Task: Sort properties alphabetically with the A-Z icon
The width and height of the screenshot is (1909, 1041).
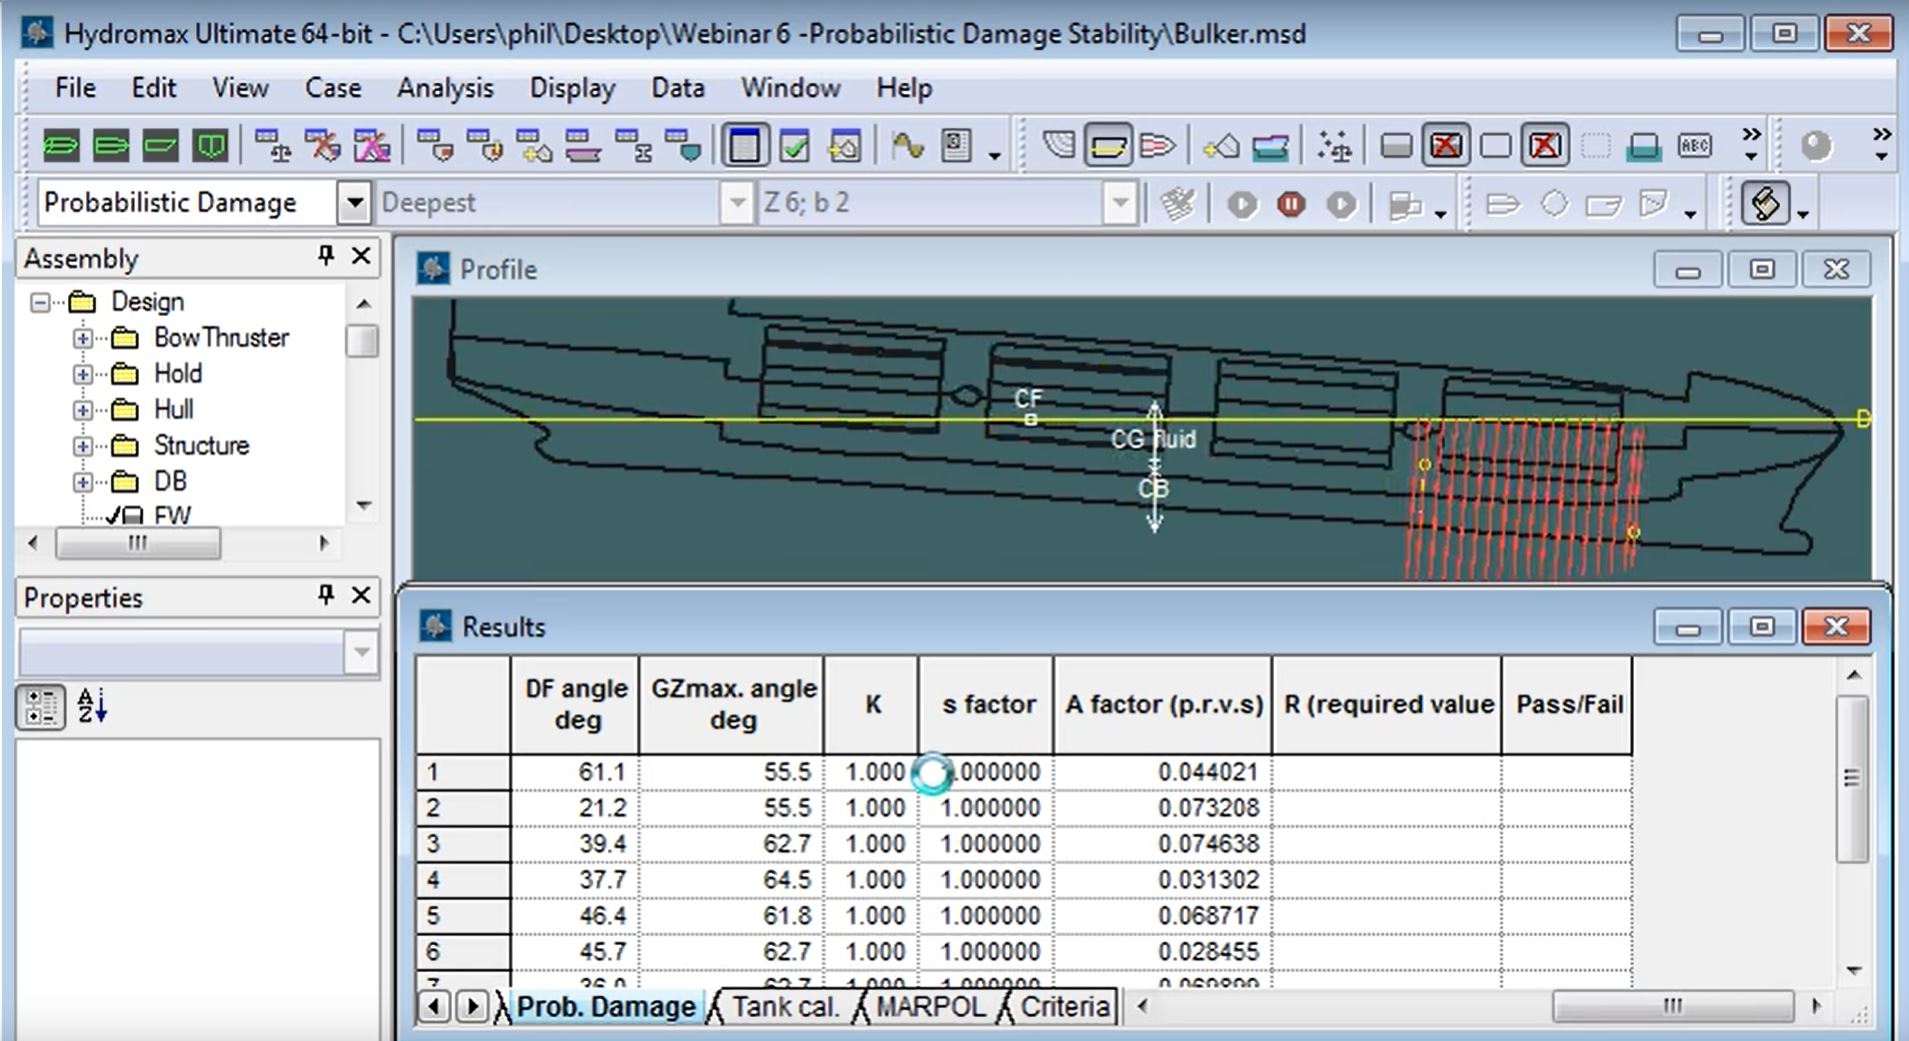Action: pos(91,706)
